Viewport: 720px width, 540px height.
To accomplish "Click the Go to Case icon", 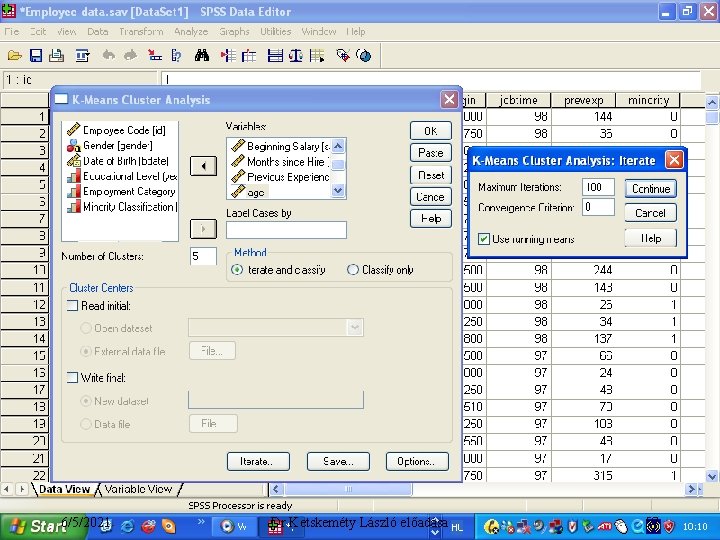I will pos(155,56).
